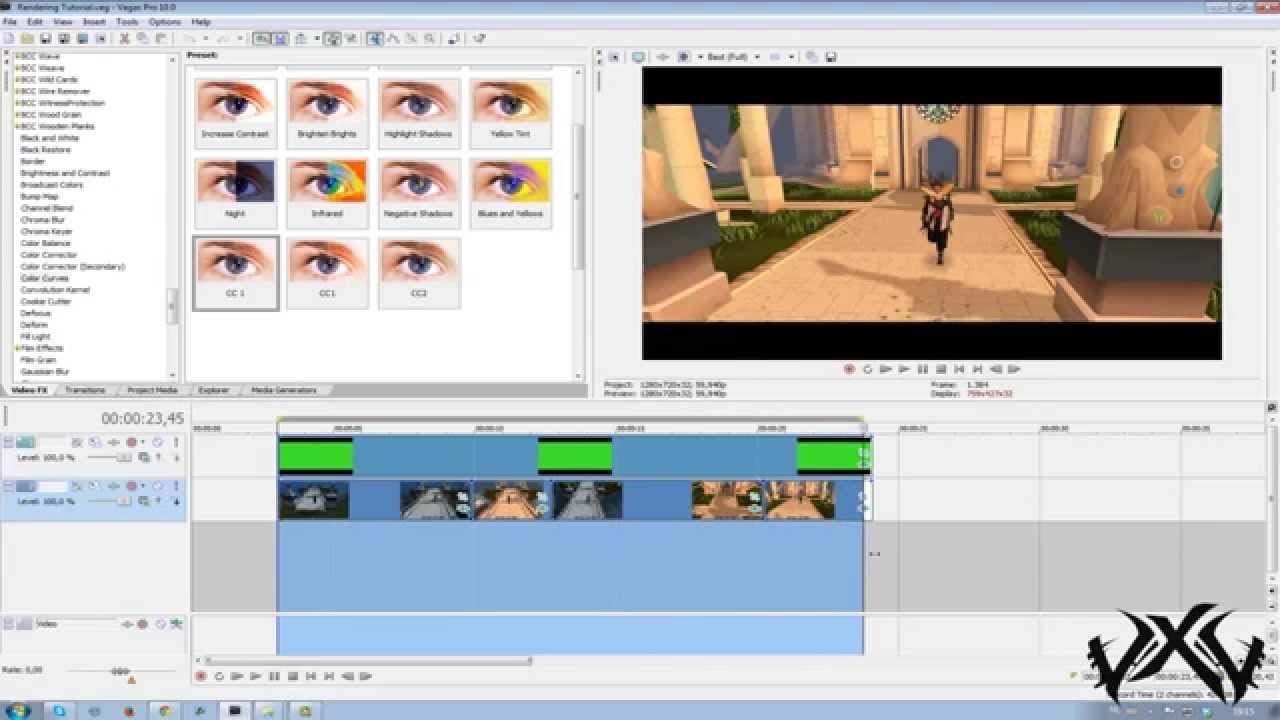Switch to the Media Generators tab
The height and width of the screenshot is (720, 1280).
point(284,390)
